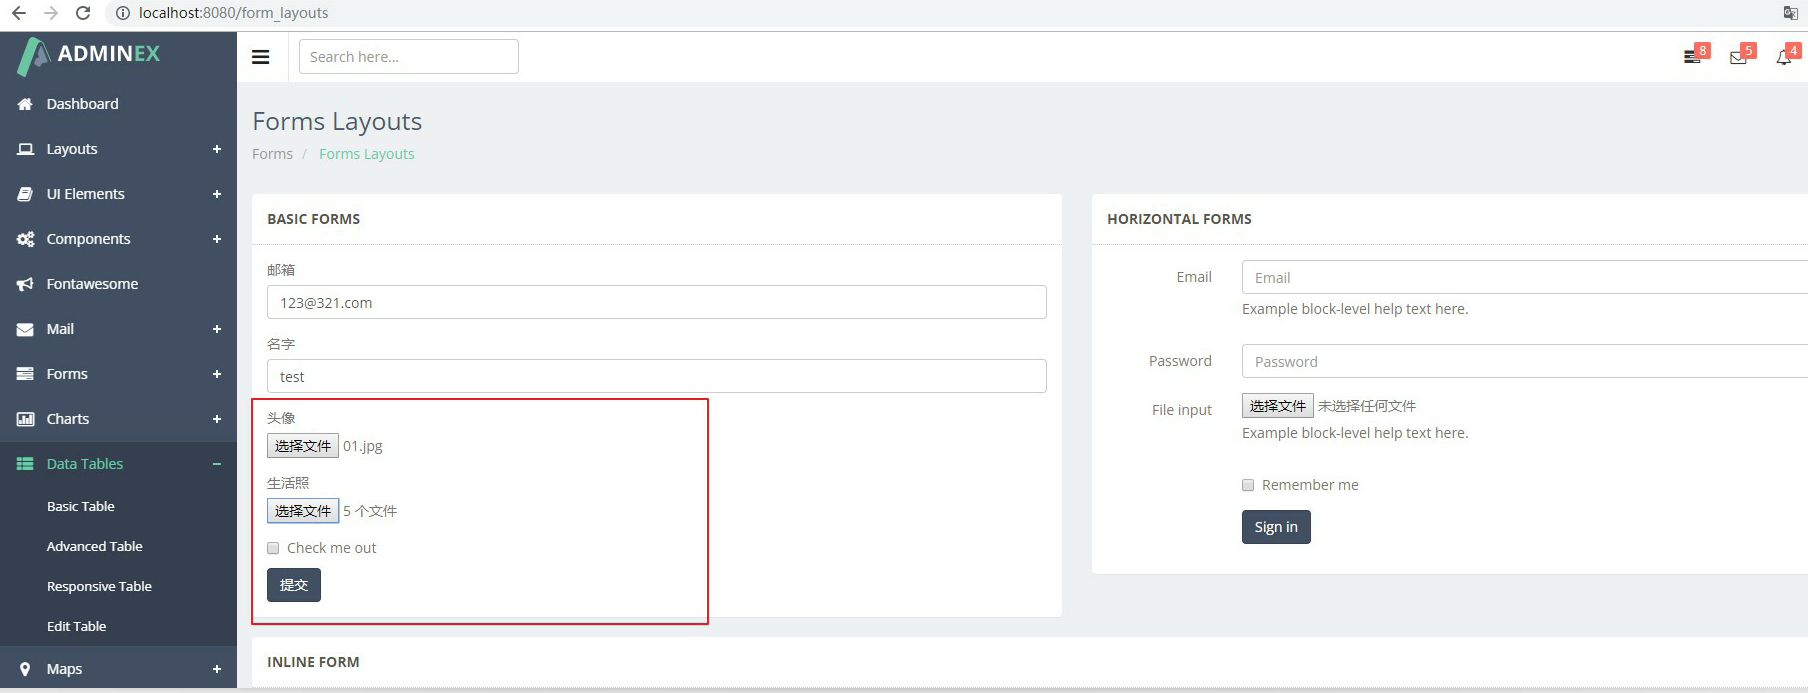Open the translate icon in address bar
Viewport: 1808px width, 693px height.
1790,13
